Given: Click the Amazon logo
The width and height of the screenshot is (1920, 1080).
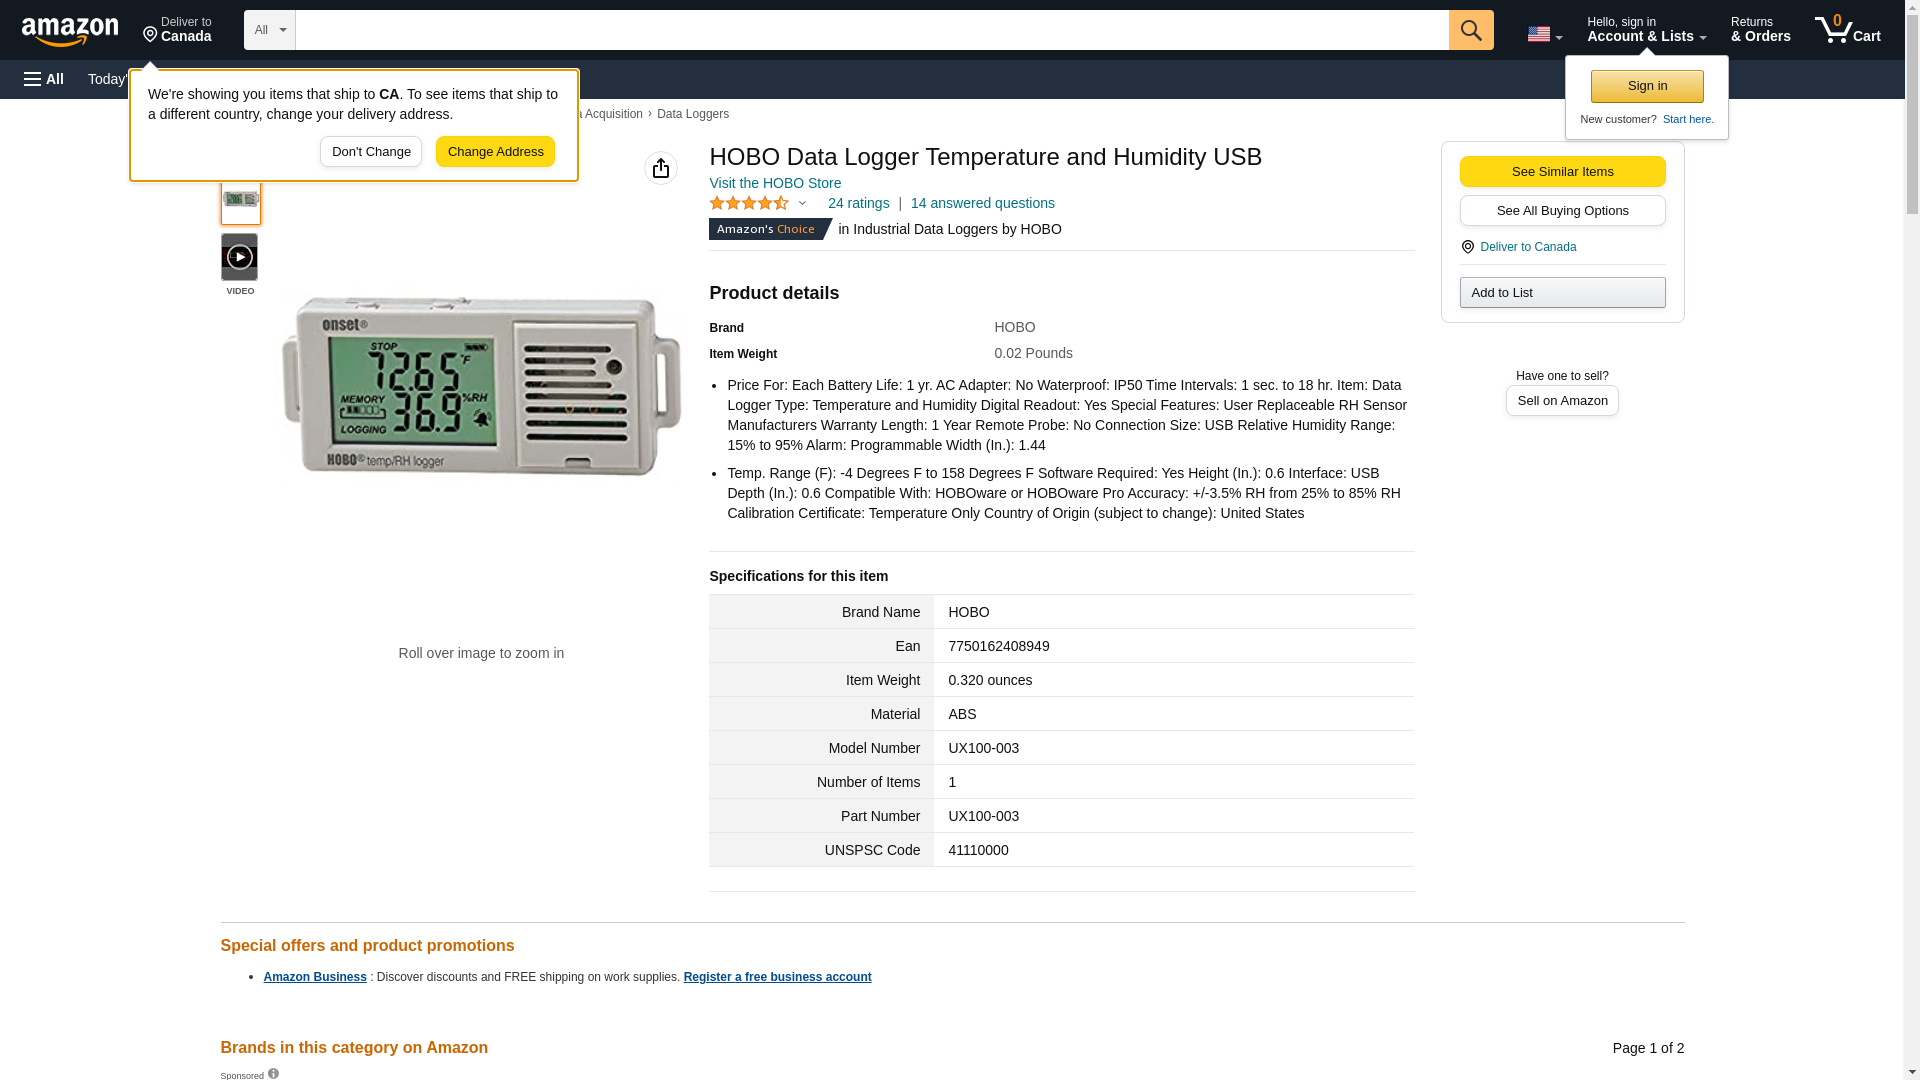Looking at the screenshot, I should pyautogui.click(x=70, y=31).
